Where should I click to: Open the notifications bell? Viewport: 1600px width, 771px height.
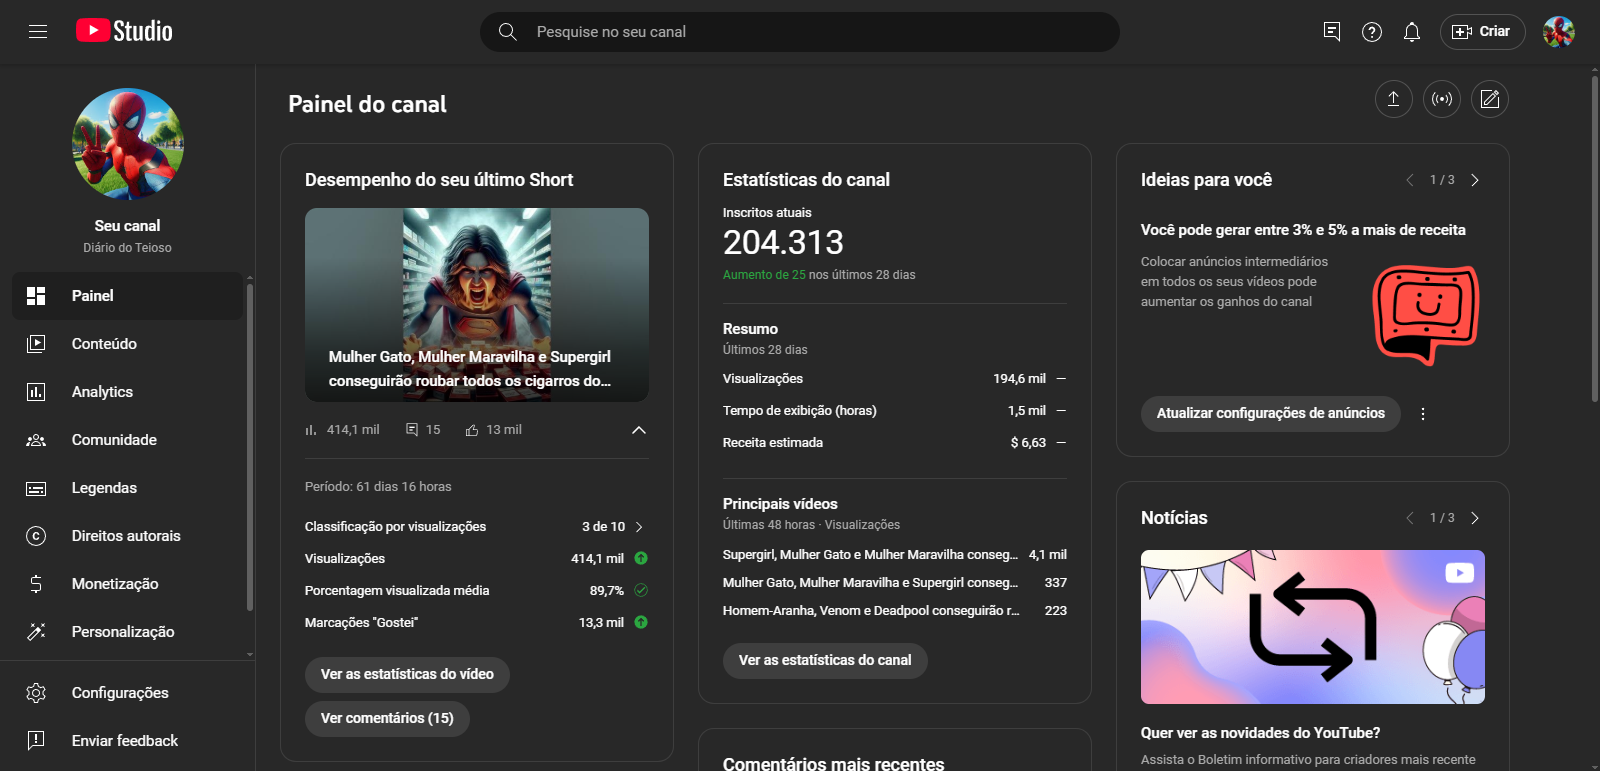coord(1412,32)
